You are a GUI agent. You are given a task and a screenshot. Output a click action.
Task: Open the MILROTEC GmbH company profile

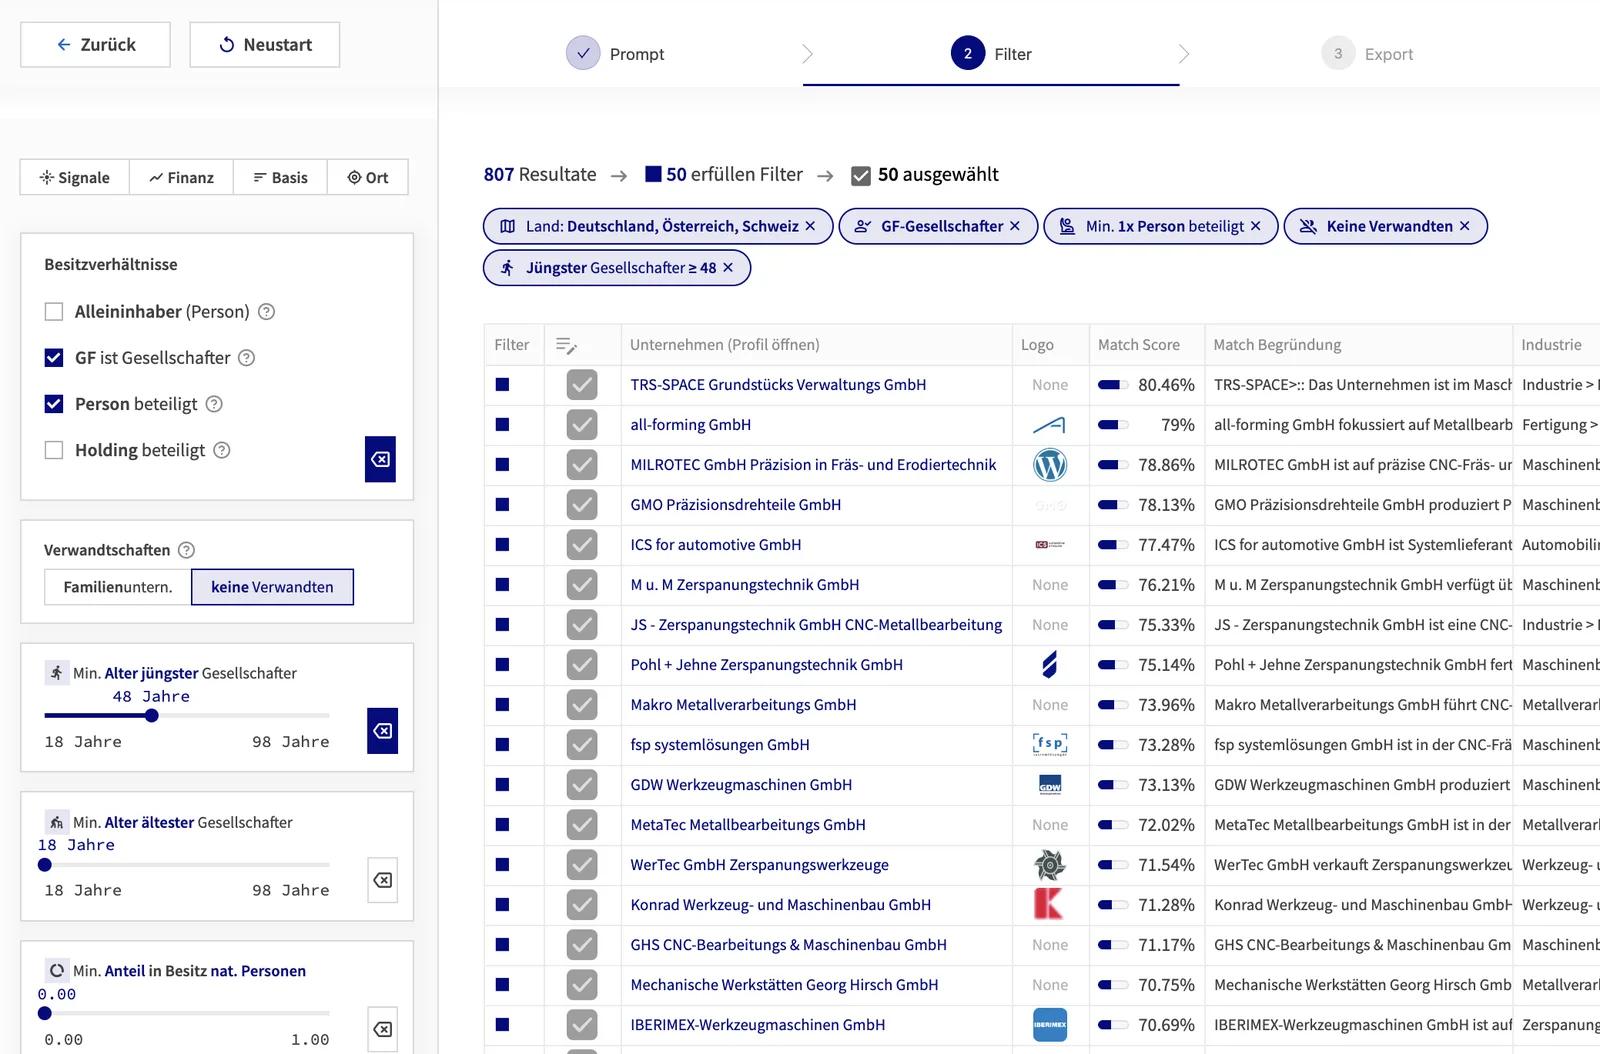click(x=813, y=465)
